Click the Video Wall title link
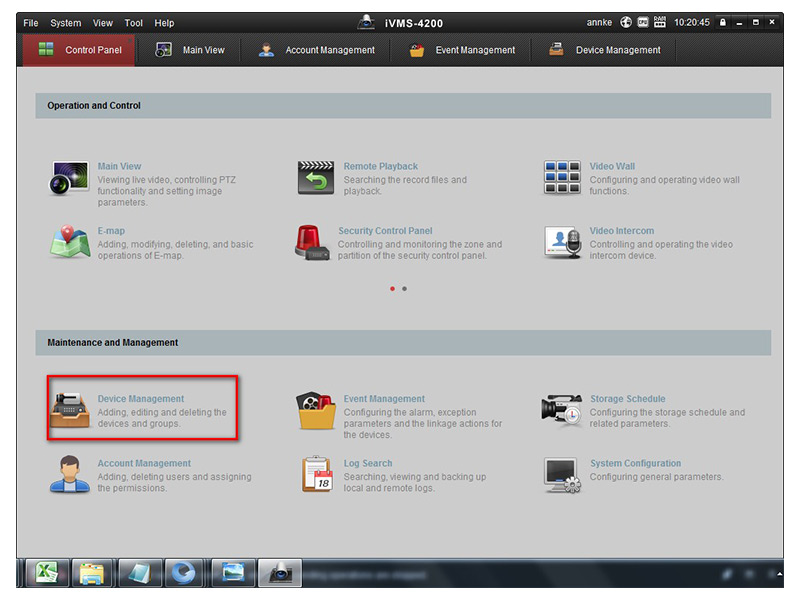 click(x=612, y=166)
